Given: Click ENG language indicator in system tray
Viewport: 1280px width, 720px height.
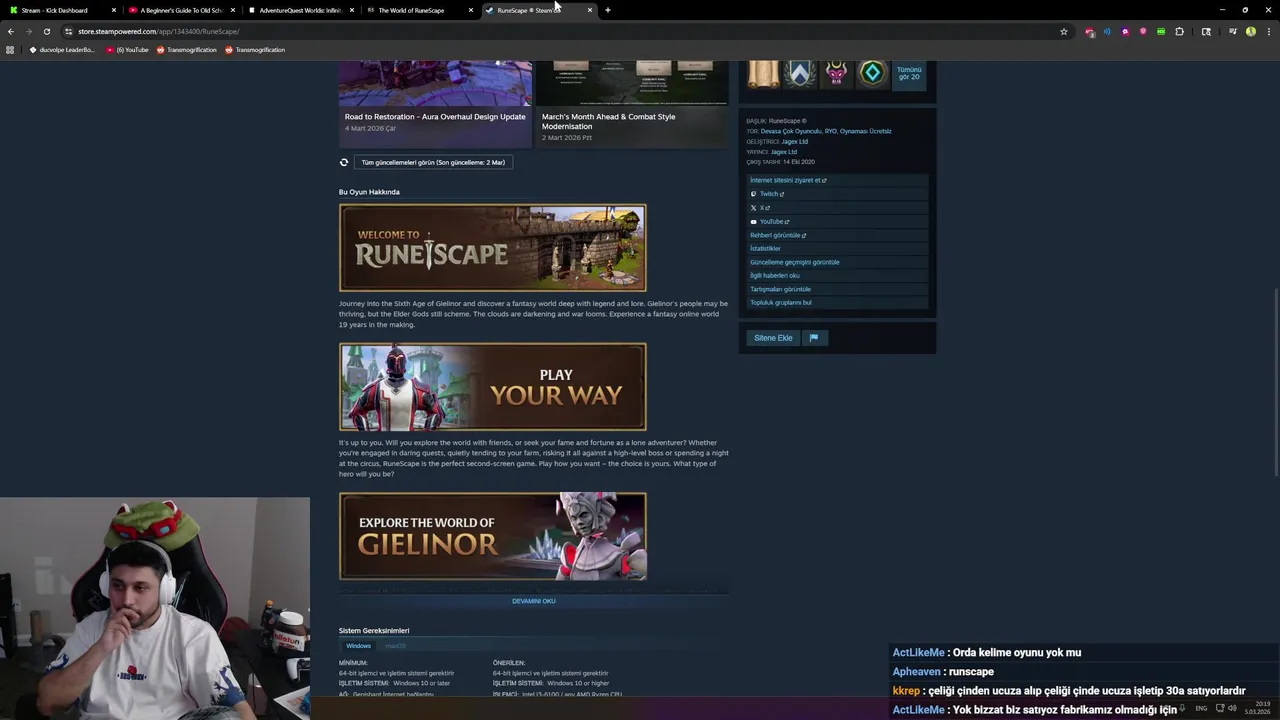Looking at the screenshot, I should tap(1201, 708).
